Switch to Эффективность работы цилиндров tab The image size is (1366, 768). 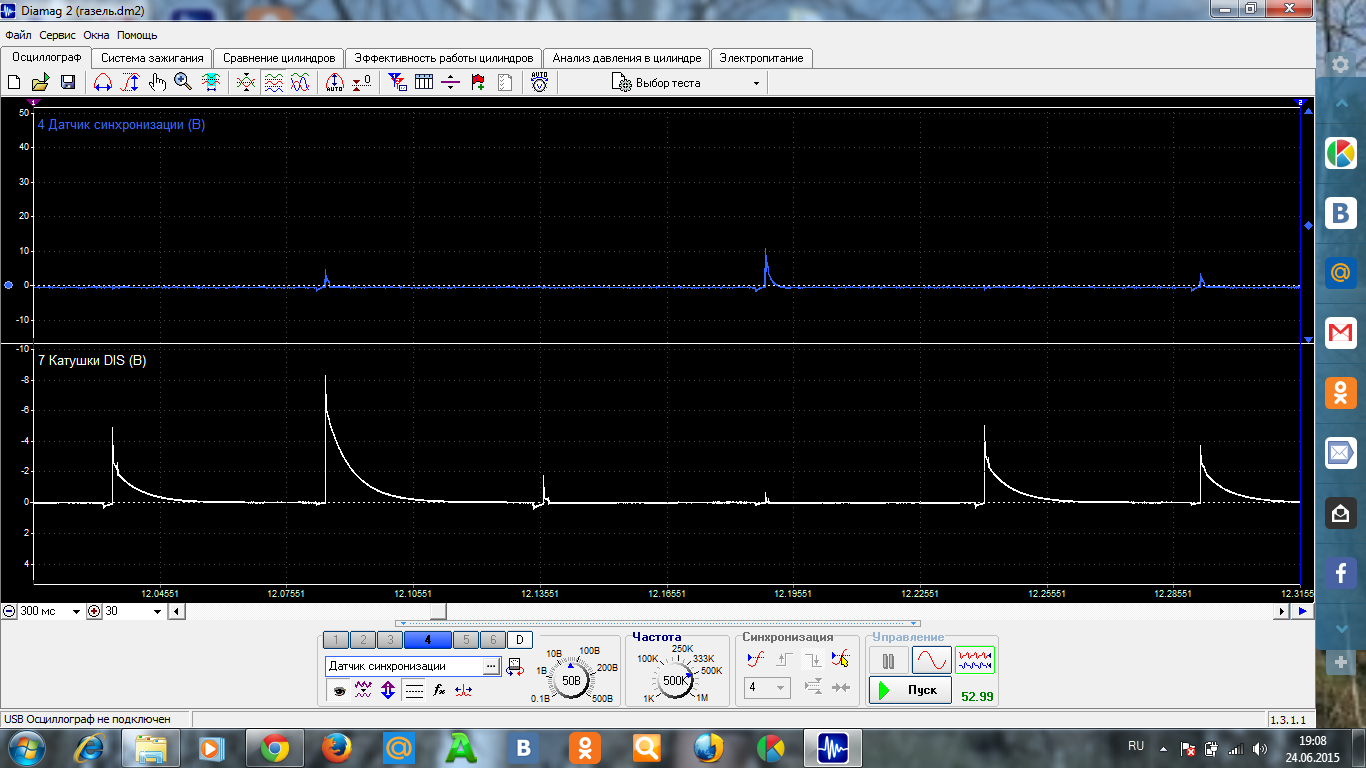click(x=444, y=58)
